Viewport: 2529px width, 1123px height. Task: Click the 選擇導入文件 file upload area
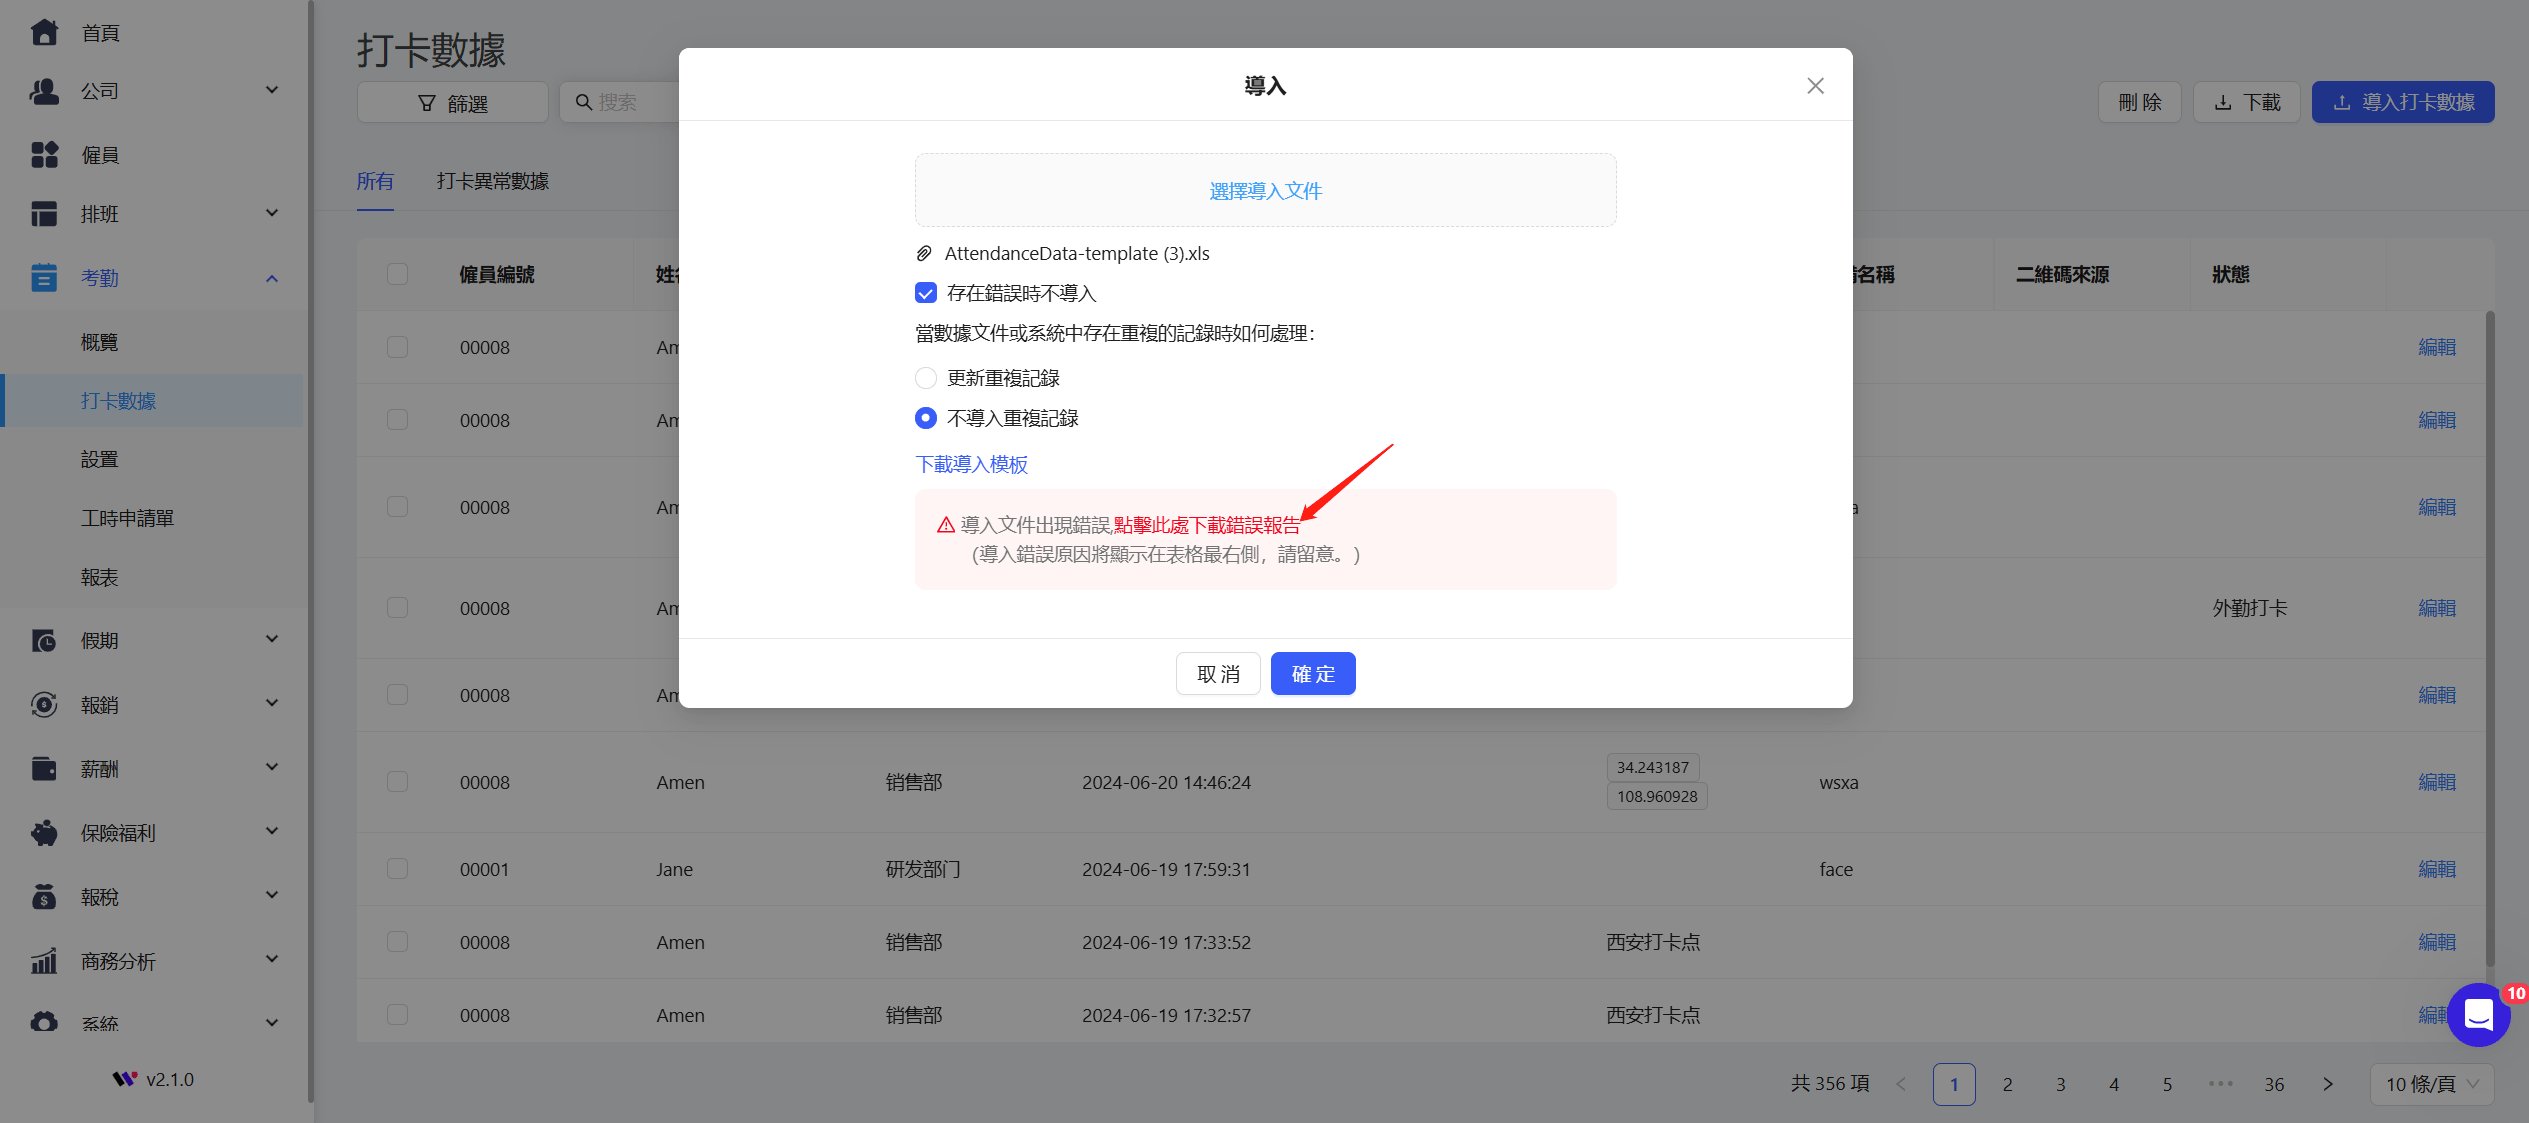pyautogui.click(x=1264, y=190)
